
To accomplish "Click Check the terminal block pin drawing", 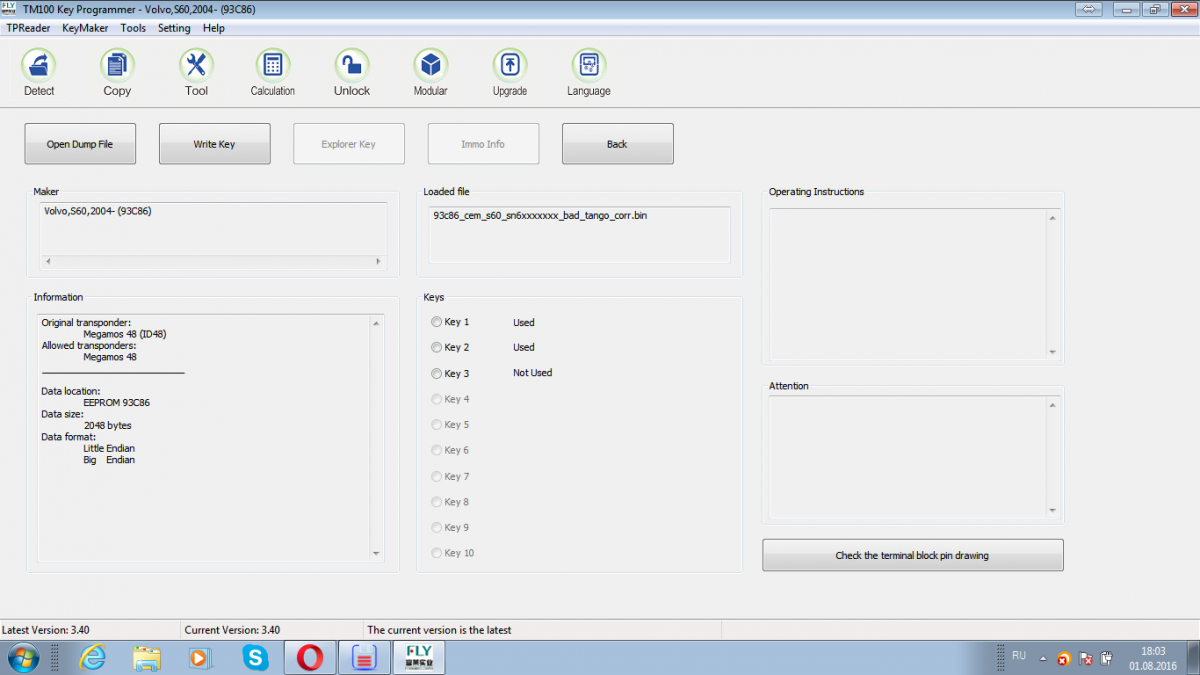I will 912,555.
